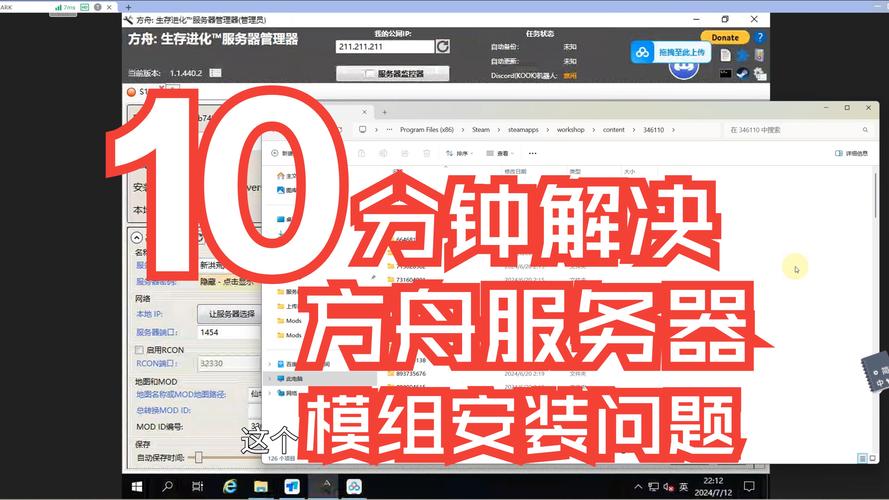The width and height of the screenshot is (889, 500).
Task: Click the version info icon beside 1.1.440.2
Action: (215, 73)
